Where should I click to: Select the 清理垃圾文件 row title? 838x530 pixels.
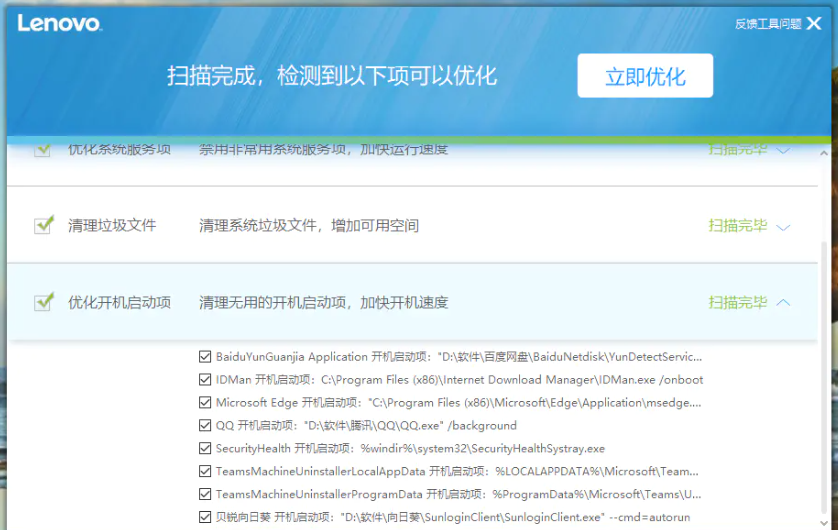pyautogui.click(x=112, y=225)
